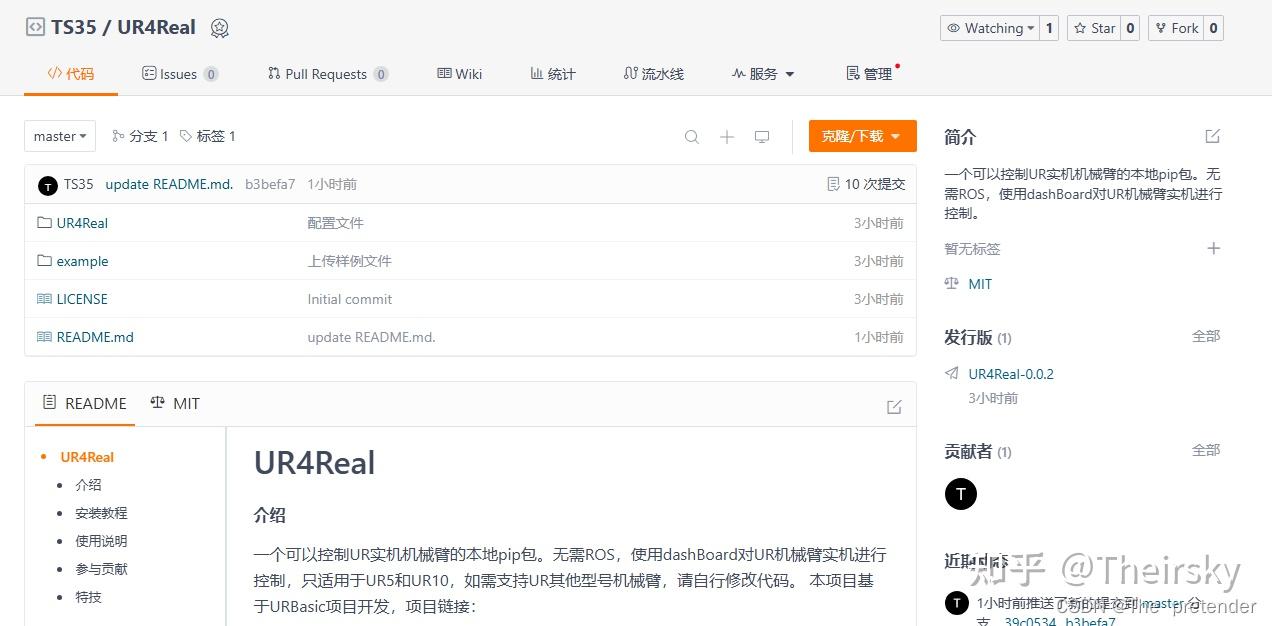This screenshot has width=1272, height=626.
Task: Open the Web IDE monitor icon
Action: [x=762, y=136]
